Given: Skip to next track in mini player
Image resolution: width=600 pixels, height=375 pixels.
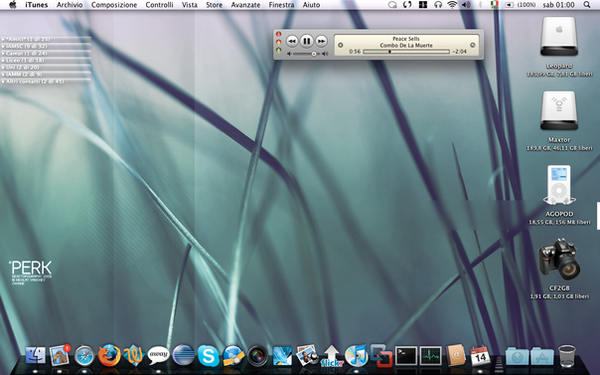Looking at the screenshot, I should pos(321,41).
